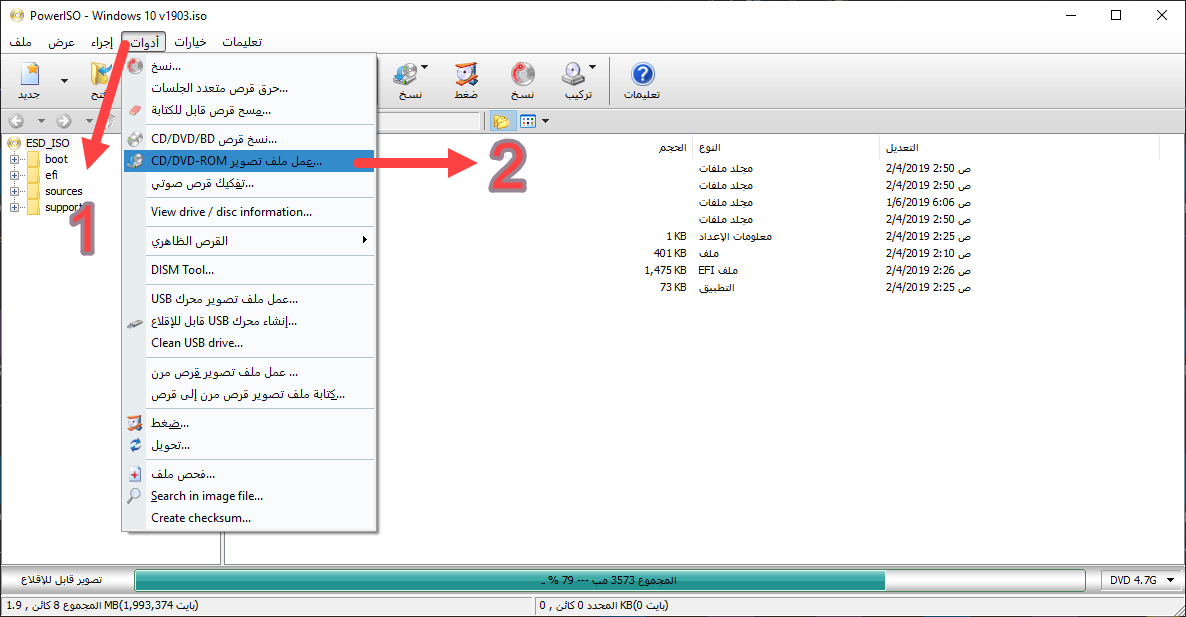Click the disc icon beside نسخ... menu entry

point(135,67)
